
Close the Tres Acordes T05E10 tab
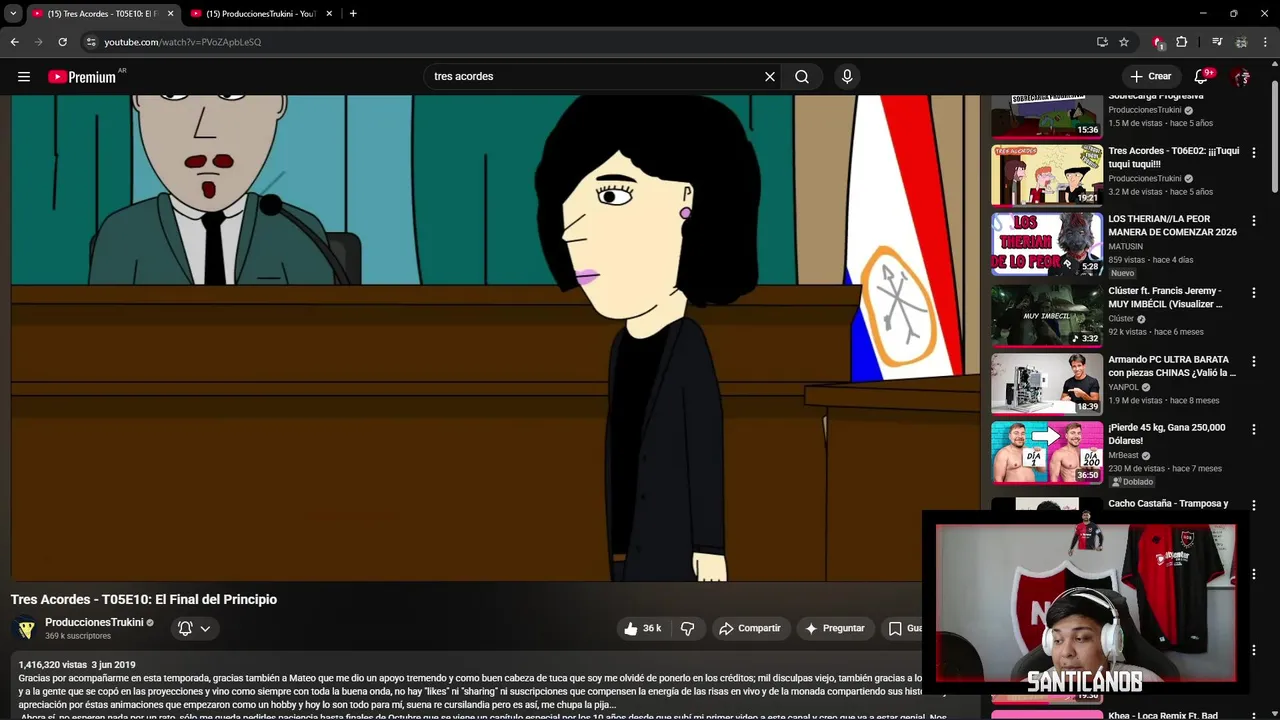(x=170, y=14)
